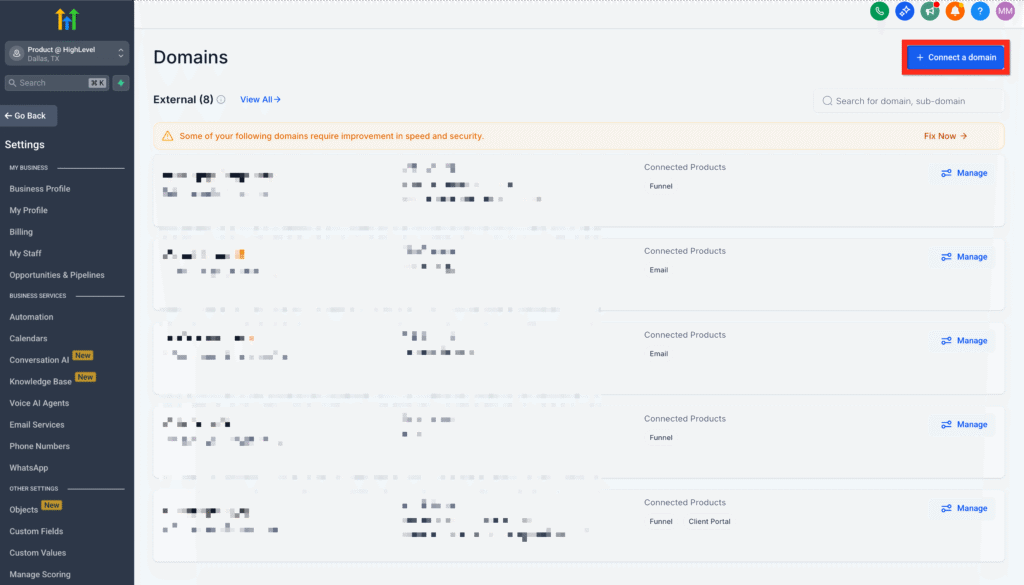
Task: Click the green quick actions icon beside Search
Action: click(x=121, y=83)
